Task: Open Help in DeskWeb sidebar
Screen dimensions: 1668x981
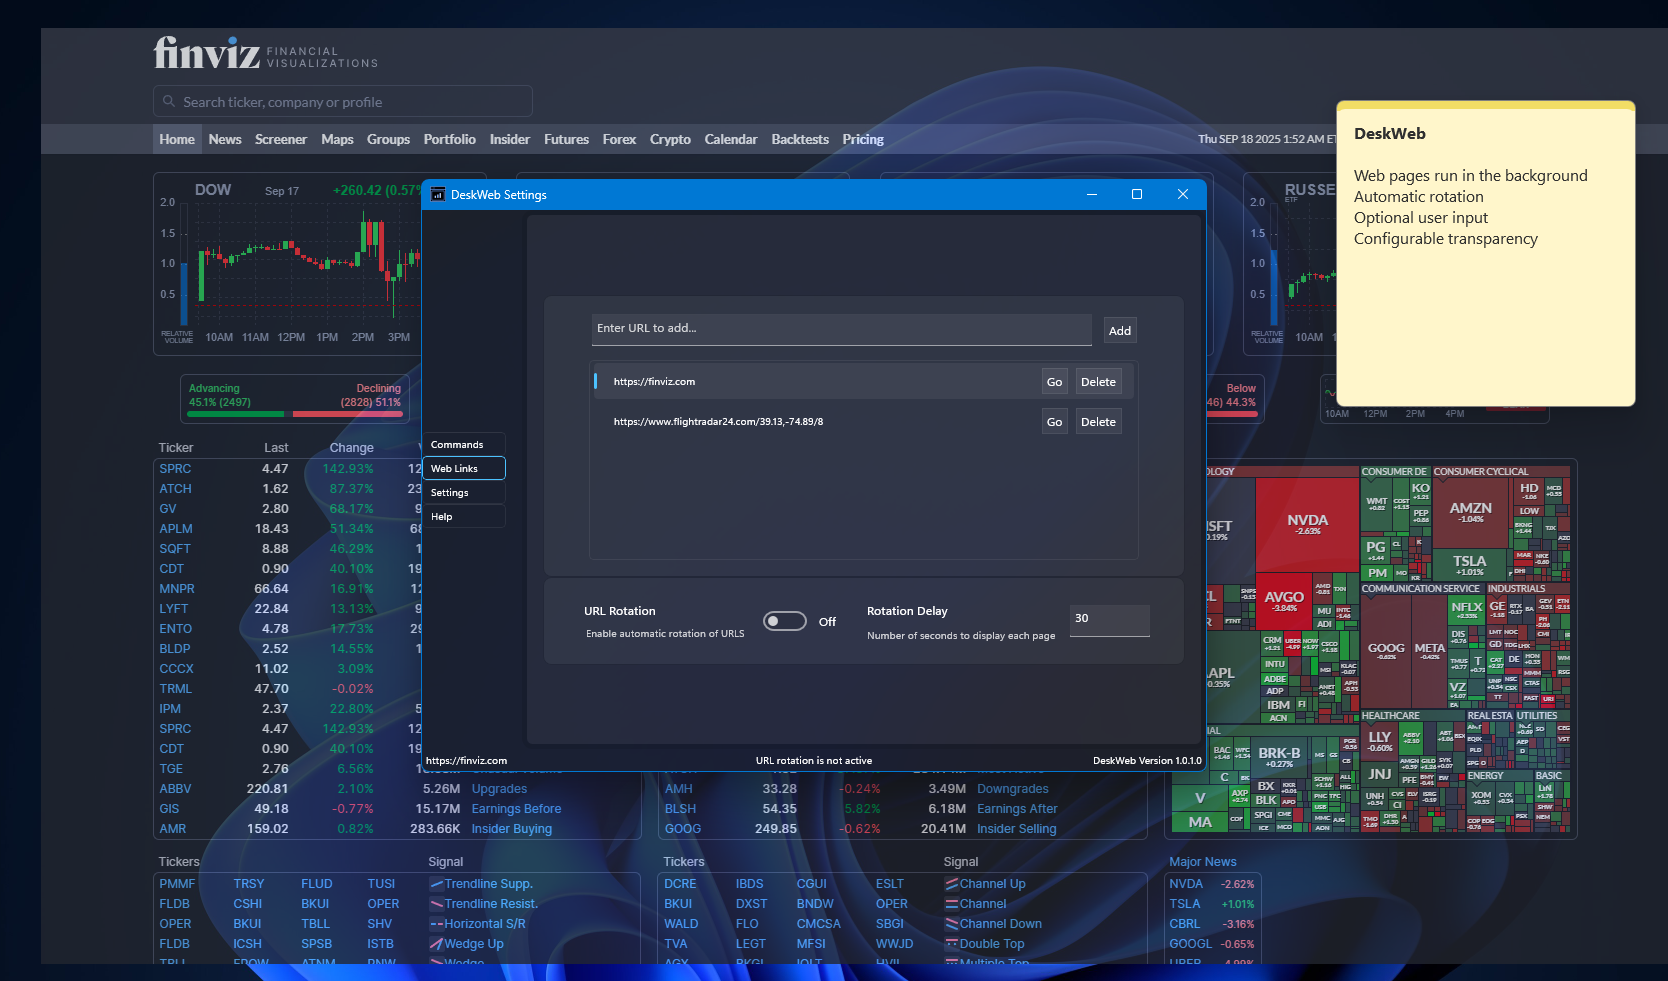Action: (x=464, y=517)
